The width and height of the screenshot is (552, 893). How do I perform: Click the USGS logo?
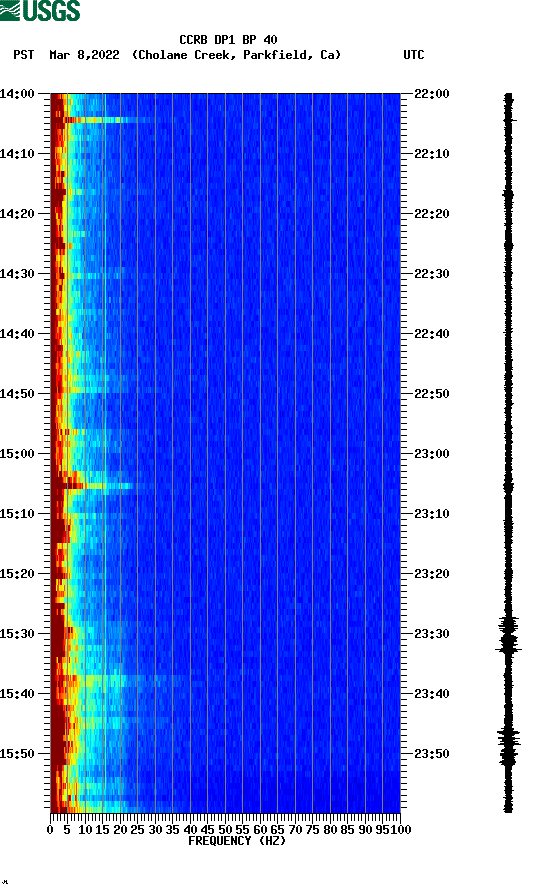click(x=40, y=10)
